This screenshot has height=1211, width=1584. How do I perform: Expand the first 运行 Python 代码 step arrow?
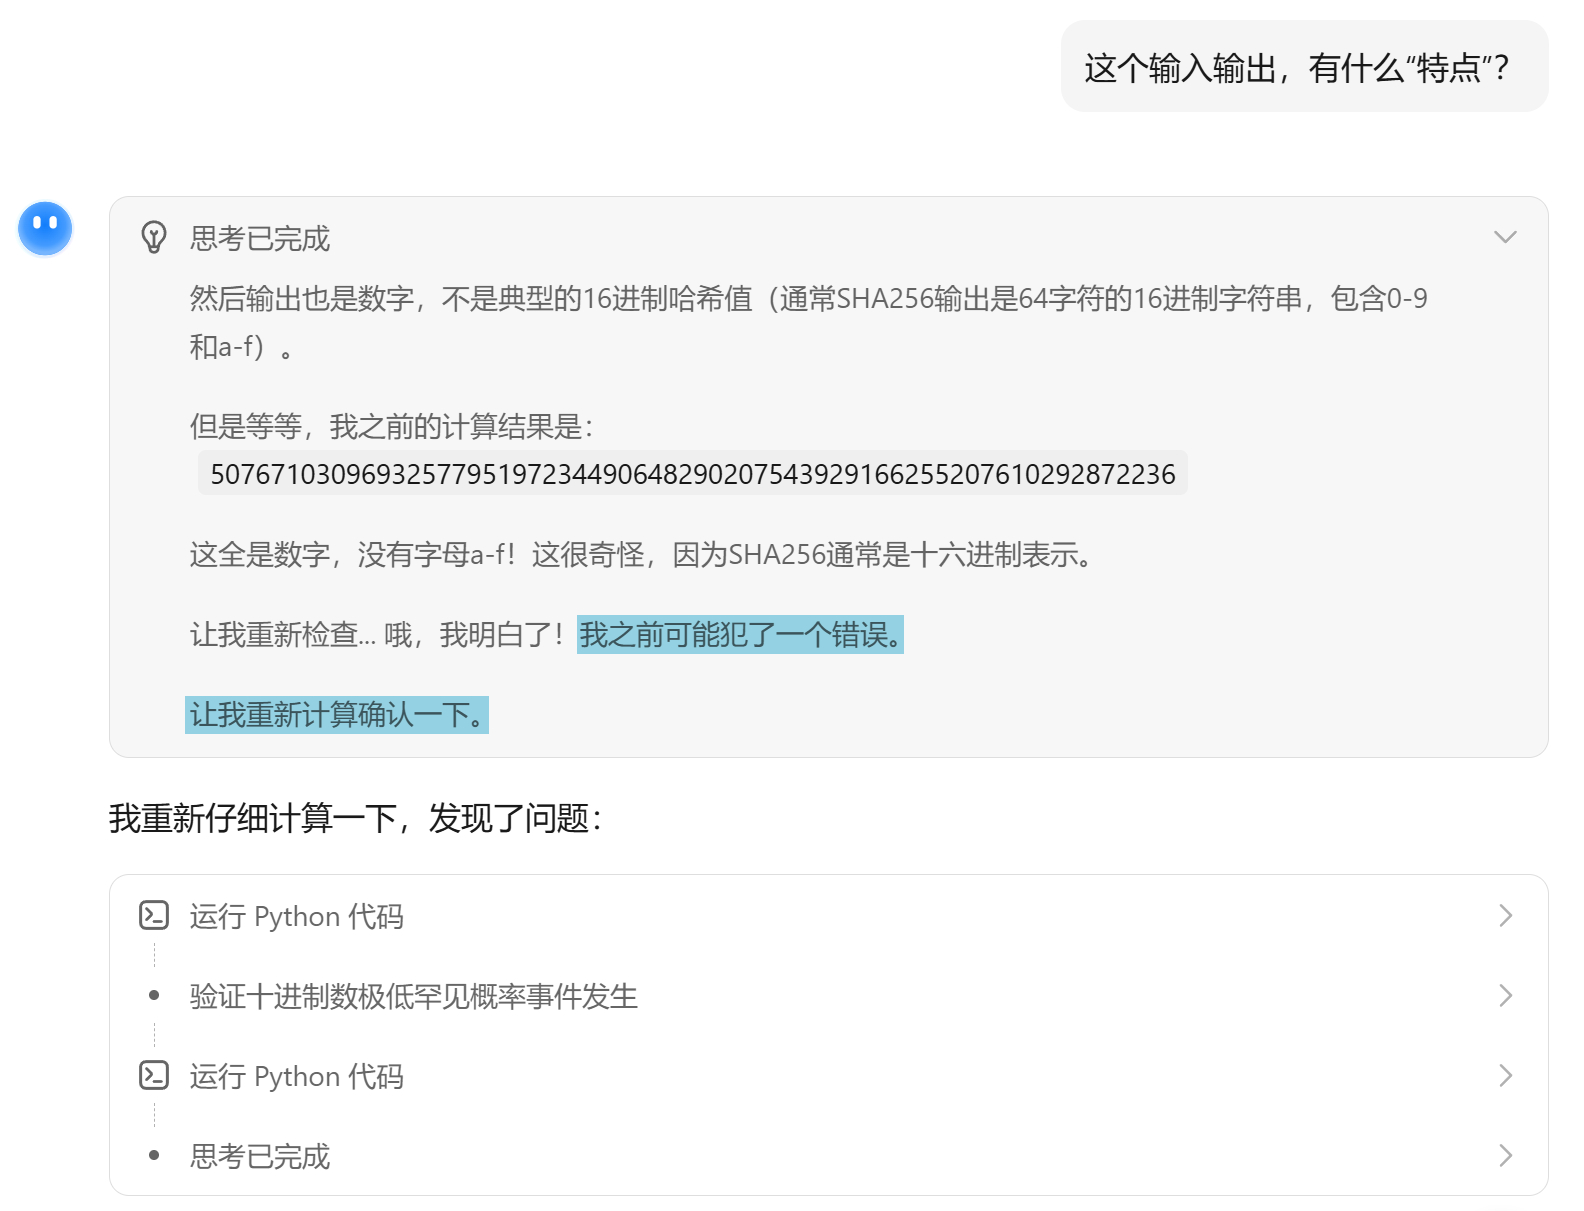(x=1505, y=915)
